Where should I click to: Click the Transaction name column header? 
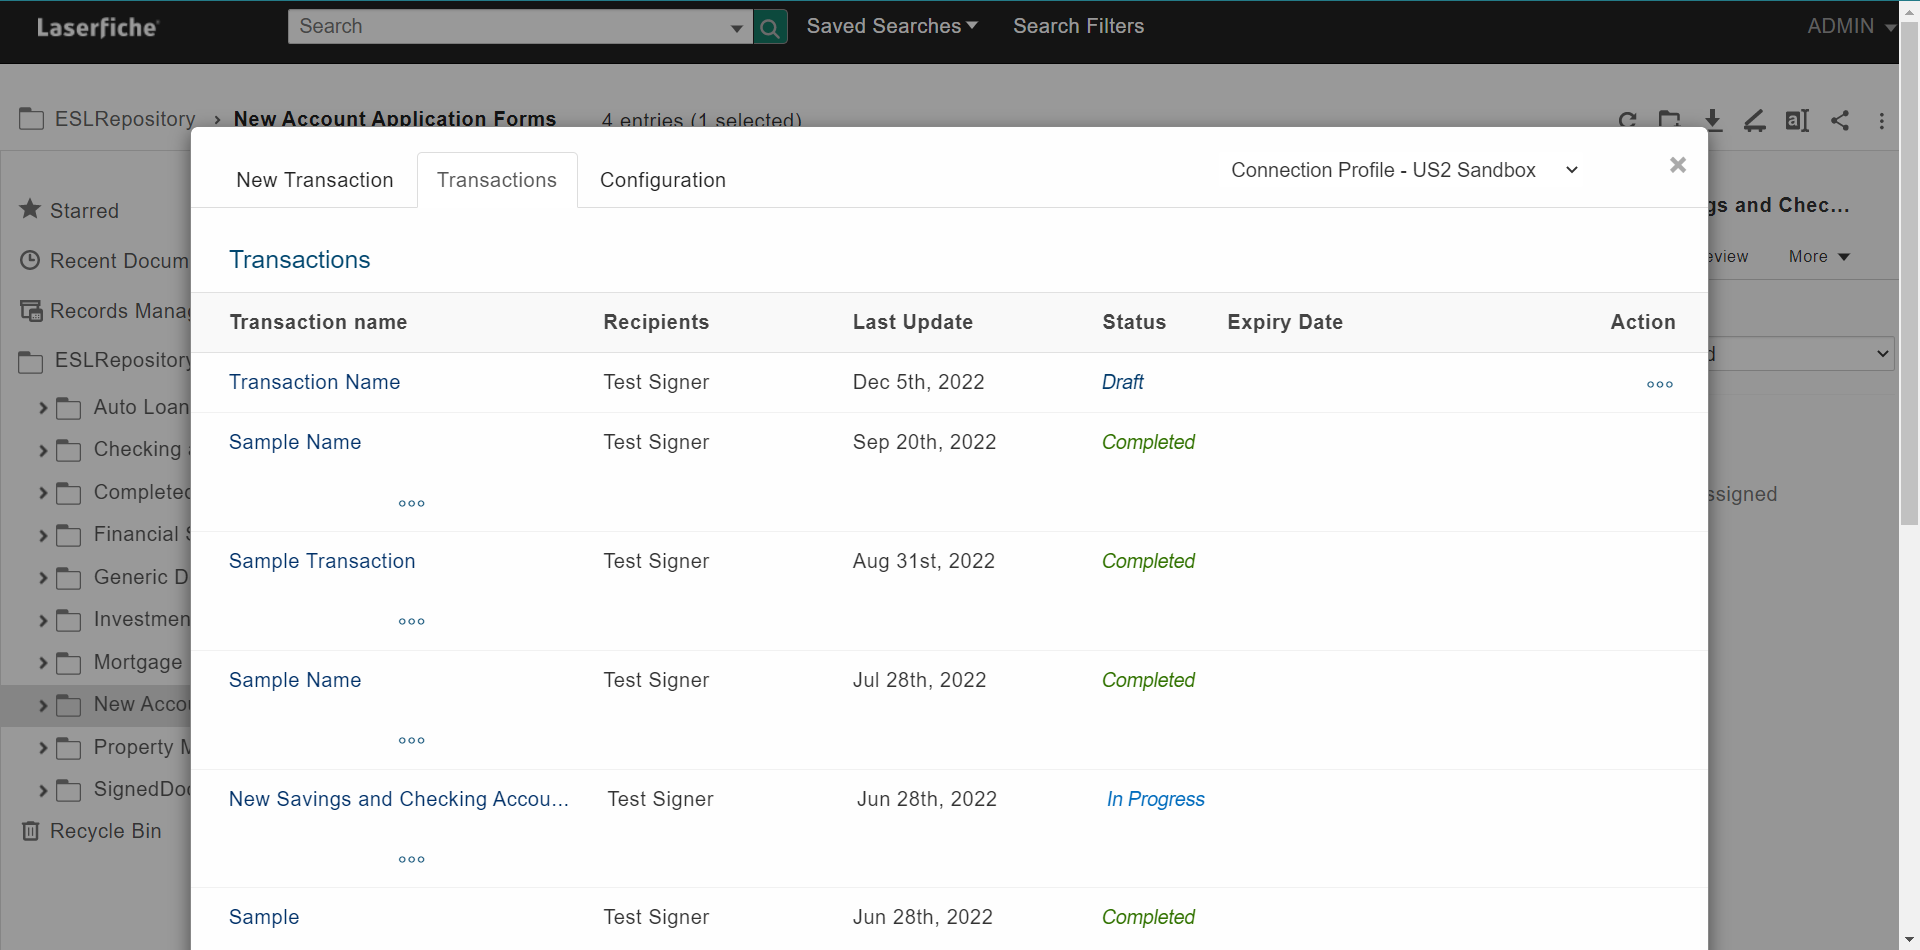pyautogui.click(x=318, y=322)
